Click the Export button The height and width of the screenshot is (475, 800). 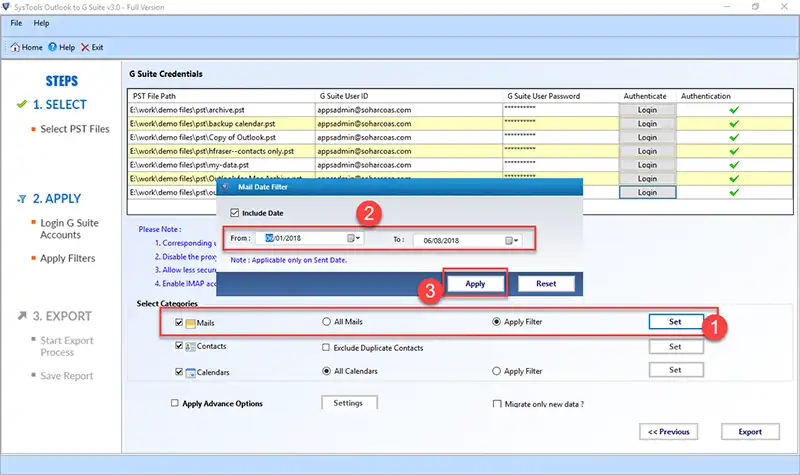tap(750, 432)
